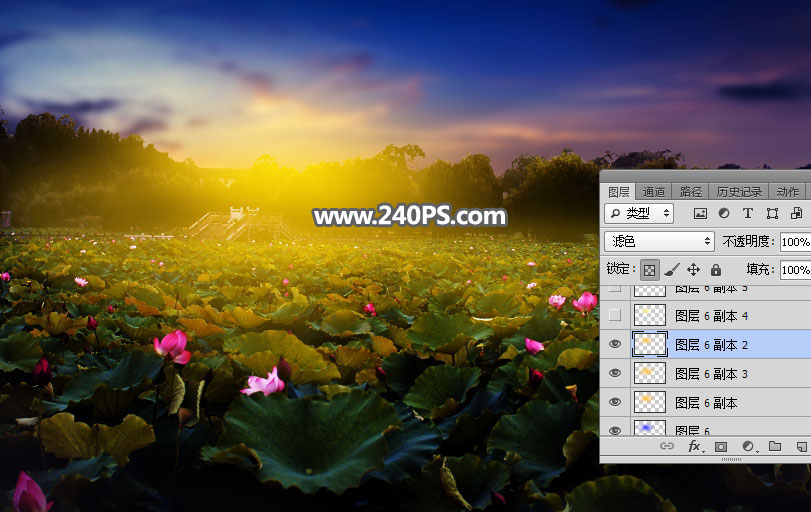Select layer thumbnail of 图层 6 副本 4

[650, 315]
